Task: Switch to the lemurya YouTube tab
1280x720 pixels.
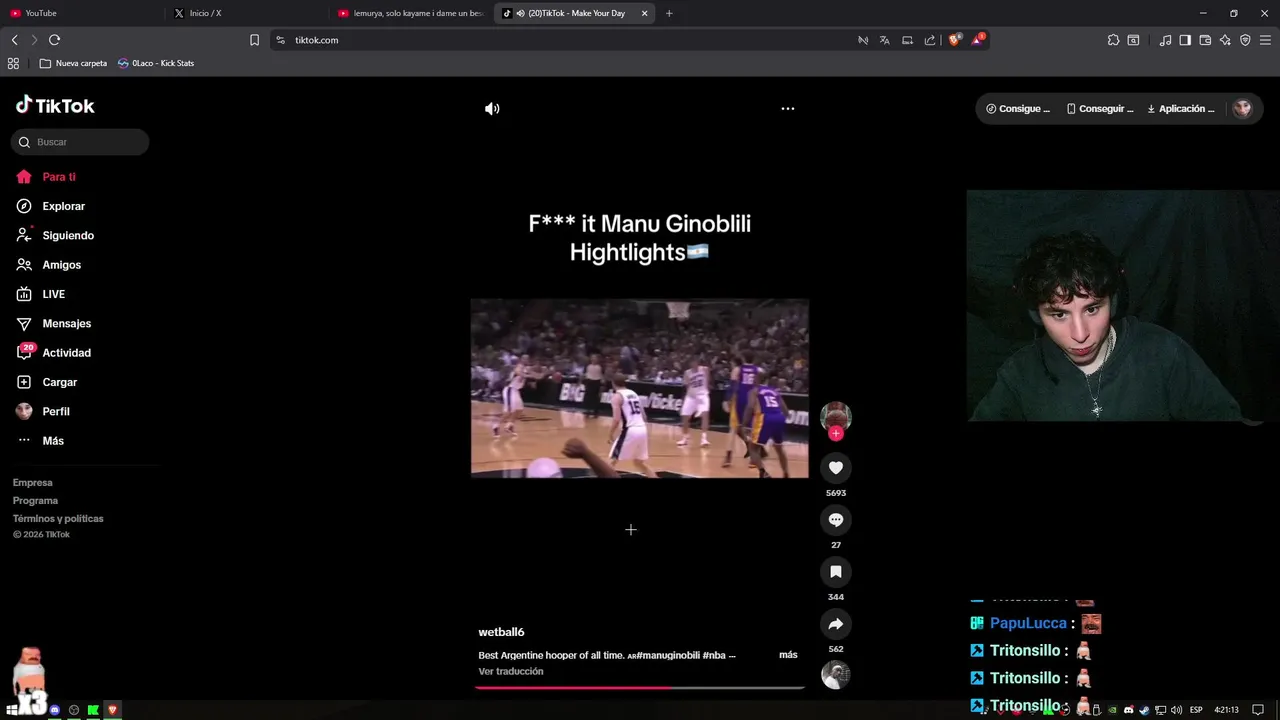Action: [410, 13]
